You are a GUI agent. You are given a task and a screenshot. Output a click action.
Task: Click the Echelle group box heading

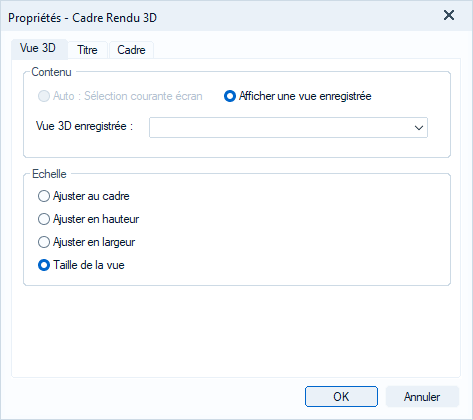pyautogui.click(x=49, y=174)
